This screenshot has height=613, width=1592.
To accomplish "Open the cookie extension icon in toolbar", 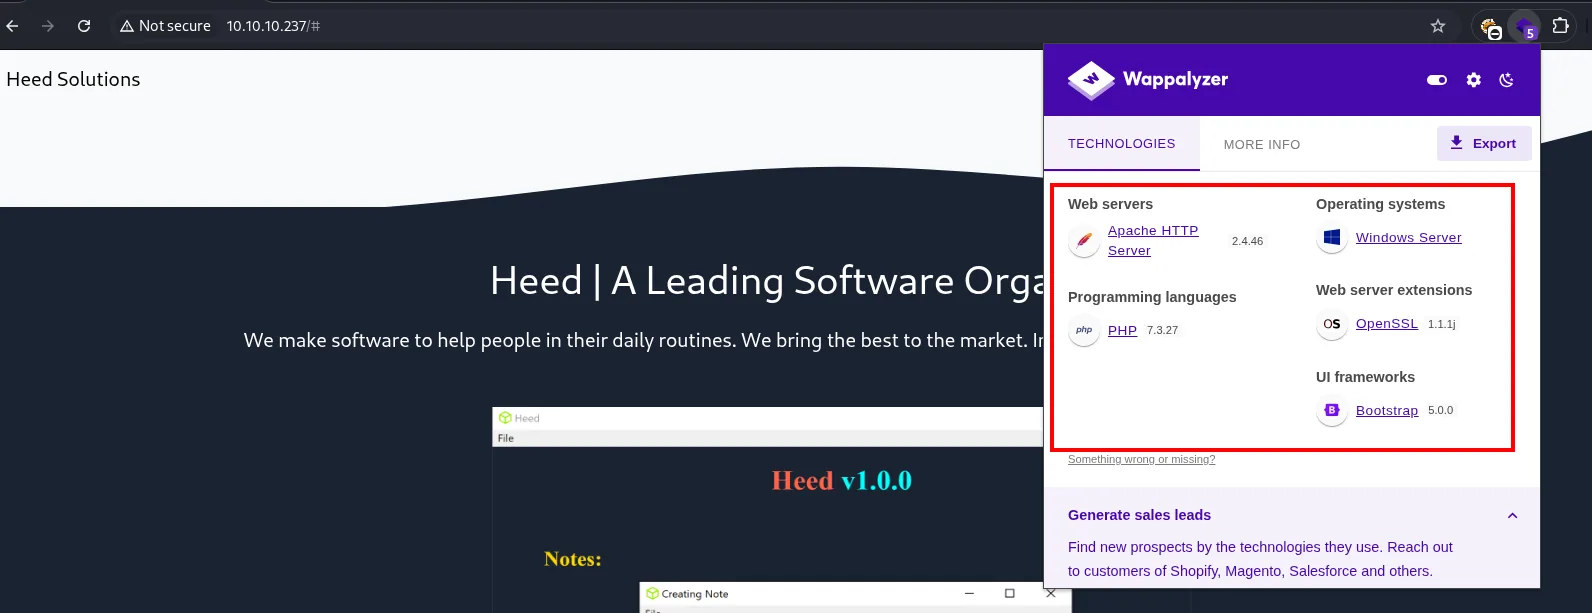I will pos(1490,27).
